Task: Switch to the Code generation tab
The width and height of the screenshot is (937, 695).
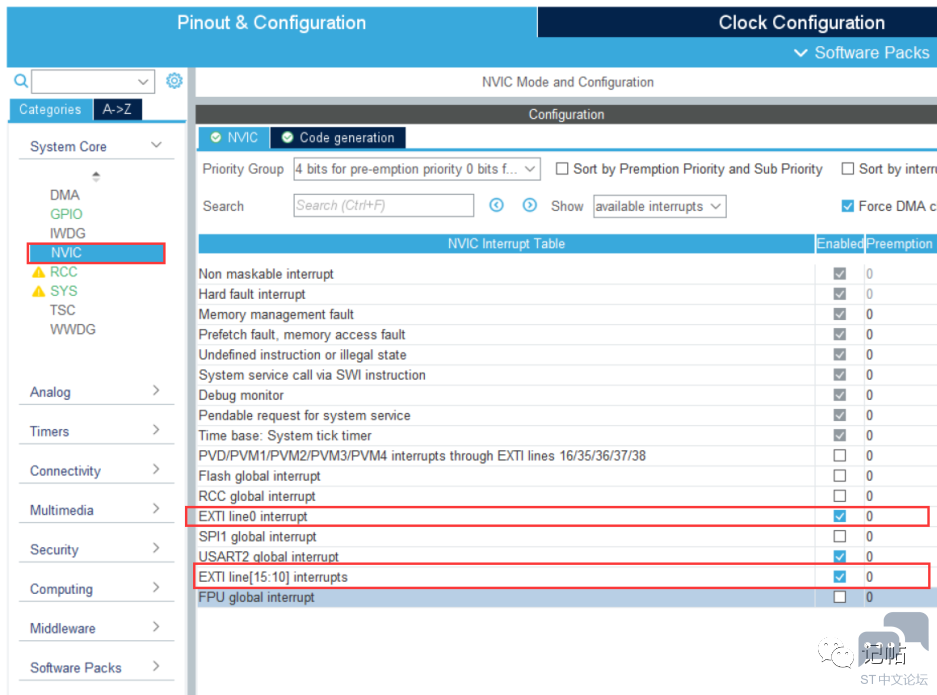Action: [338, 137]
